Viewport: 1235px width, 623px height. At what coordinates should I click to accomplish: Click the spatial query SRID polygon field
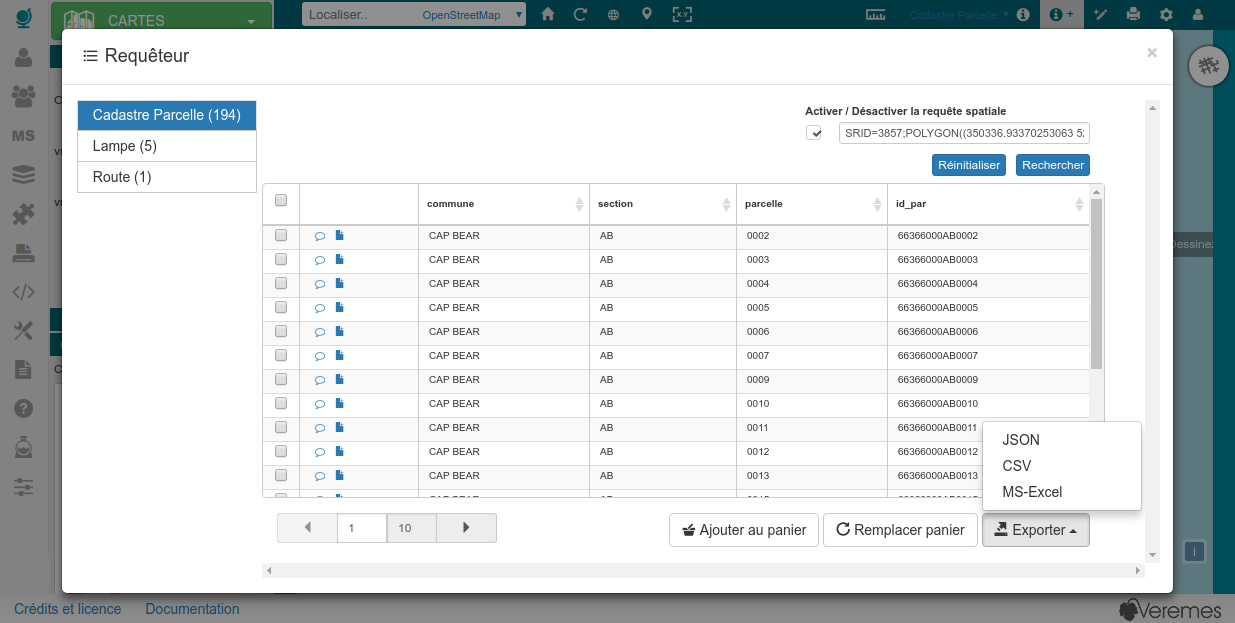click(x=964, y=133)
